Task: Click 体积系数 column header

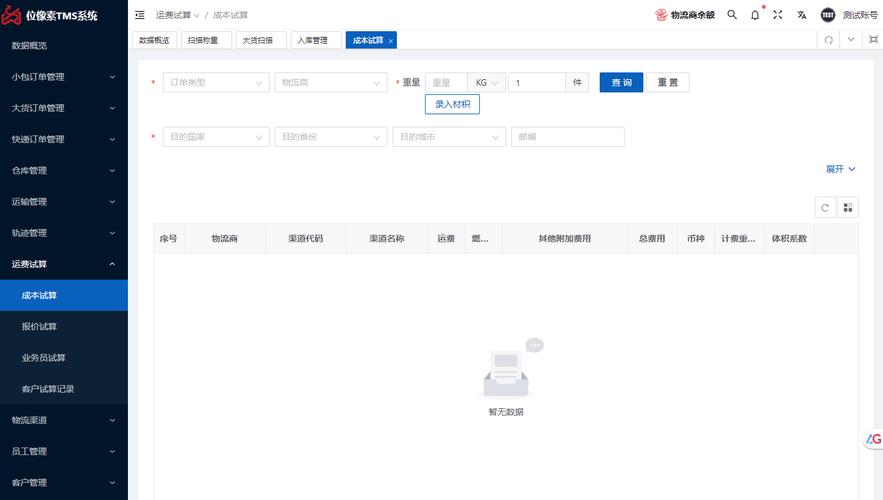Action: pos(790,238)
